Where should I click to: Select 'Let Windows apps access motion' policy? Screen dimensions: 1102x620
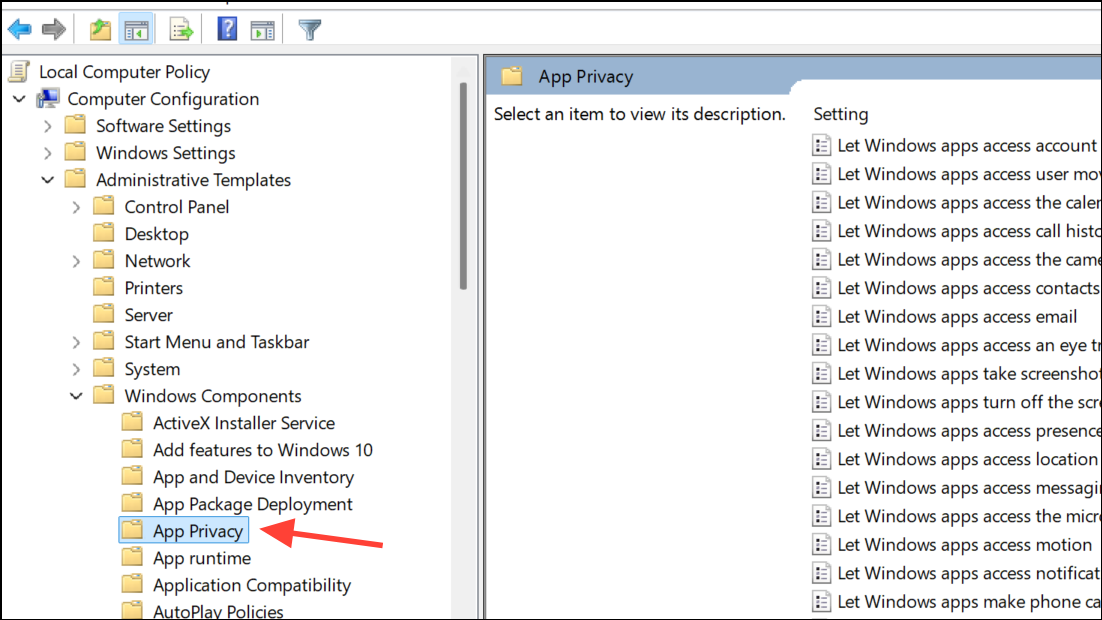(x=964, y=545)
